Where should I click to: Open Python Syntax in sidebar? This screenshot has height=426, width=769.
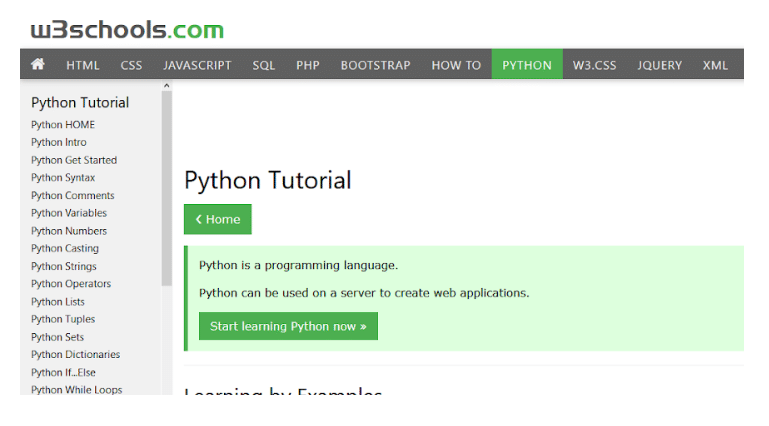pos(63,177)
